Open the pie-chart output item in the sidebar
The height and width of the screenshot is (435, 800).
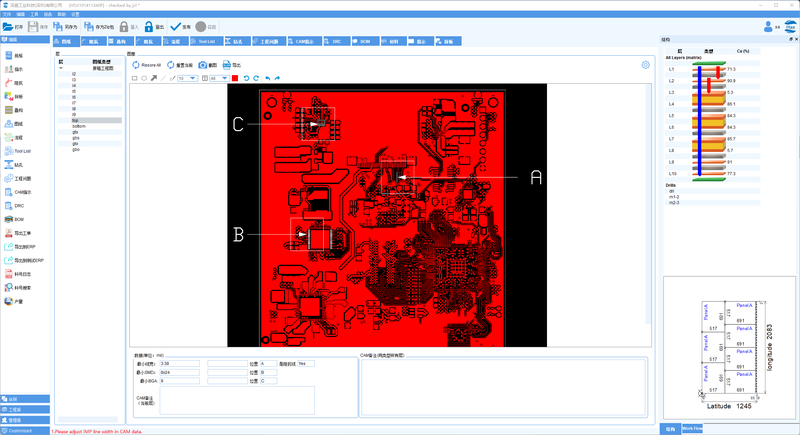[13, 301]
